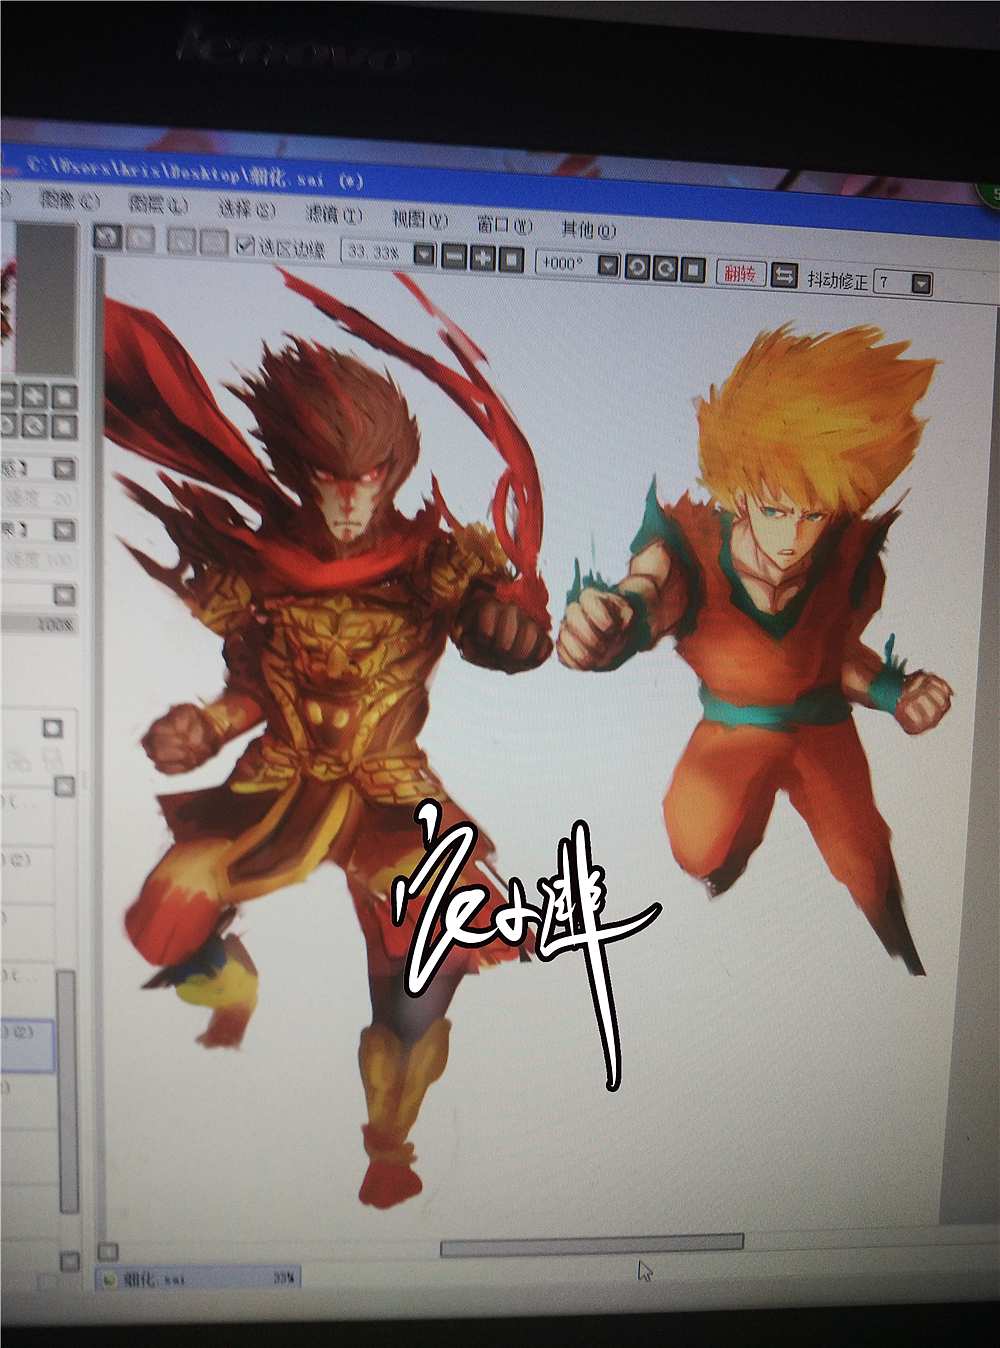Open the 图层 menu
Viewport: 1000px width, 1348px height.
coord(158,205)
